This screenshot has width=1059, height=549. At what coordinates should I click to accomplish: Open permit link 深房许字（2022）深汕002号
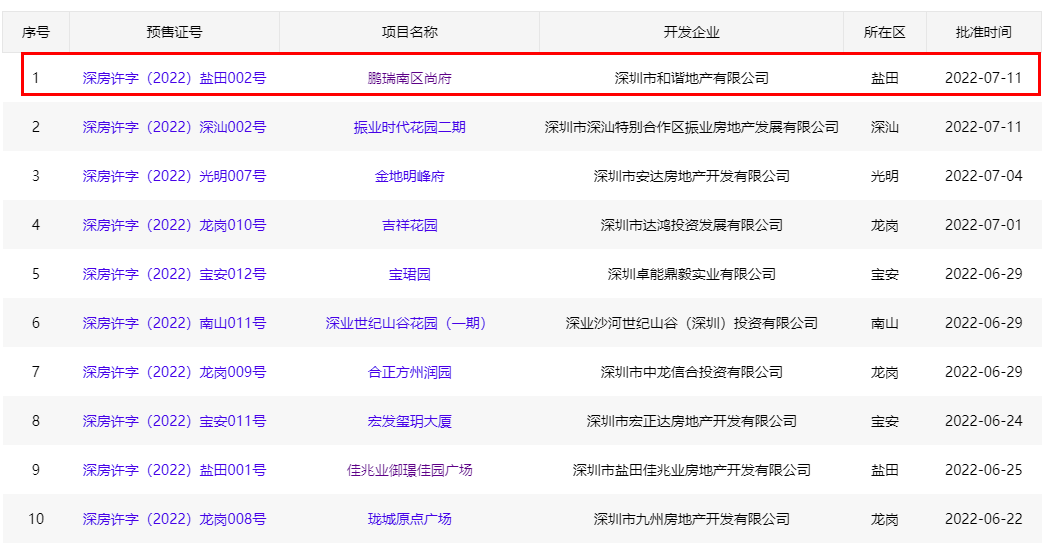click(x=174, y=127)
